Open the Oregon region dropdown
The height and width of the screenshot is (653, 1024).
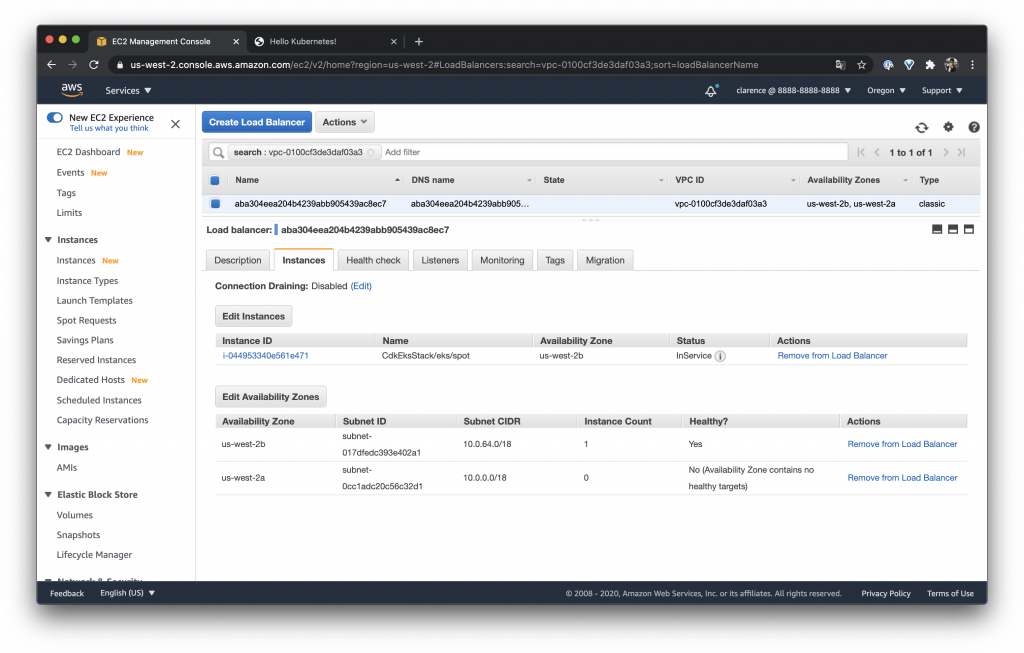[x=886, y=91]
